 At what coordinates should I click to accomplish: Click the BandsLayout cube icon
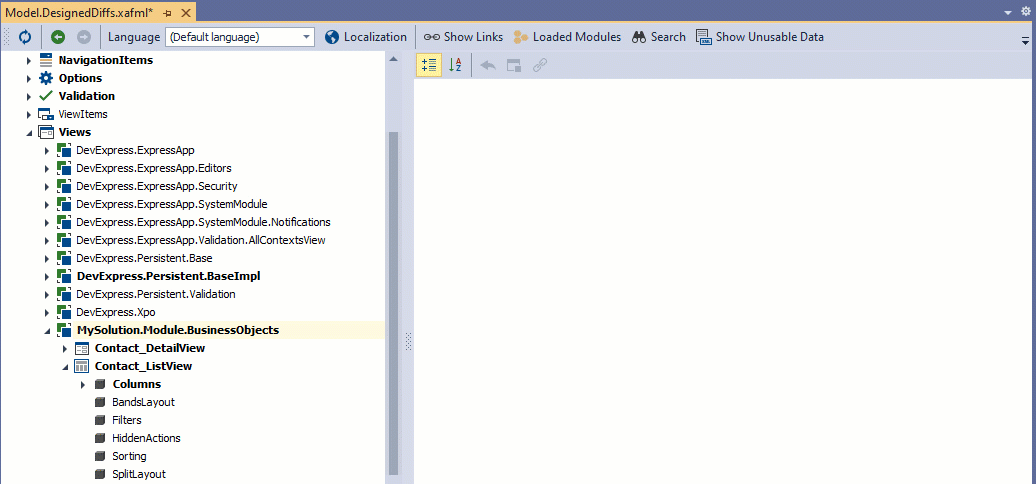(100, 402)
